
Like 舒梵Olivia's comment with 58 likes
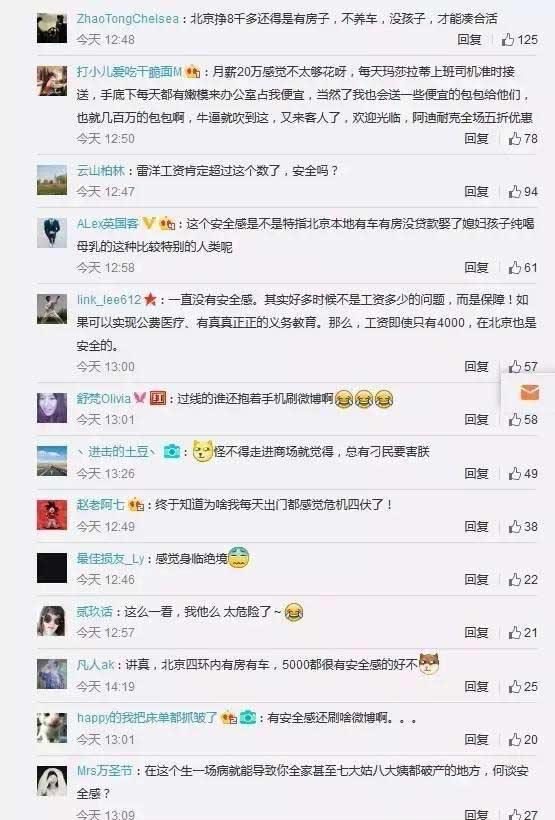(523, 420)
